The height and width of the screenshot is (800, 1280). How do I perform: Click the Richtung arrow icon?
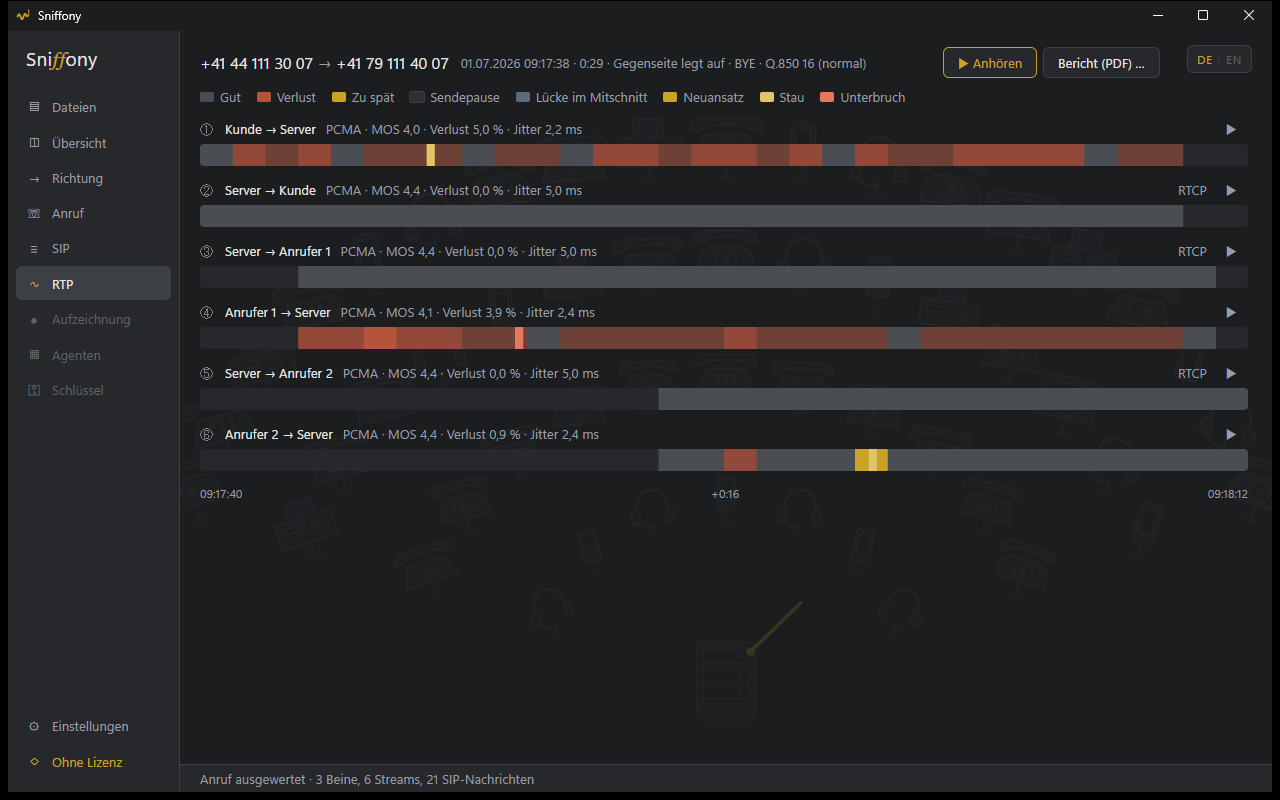pyautogui.click(x=34, y=179)
